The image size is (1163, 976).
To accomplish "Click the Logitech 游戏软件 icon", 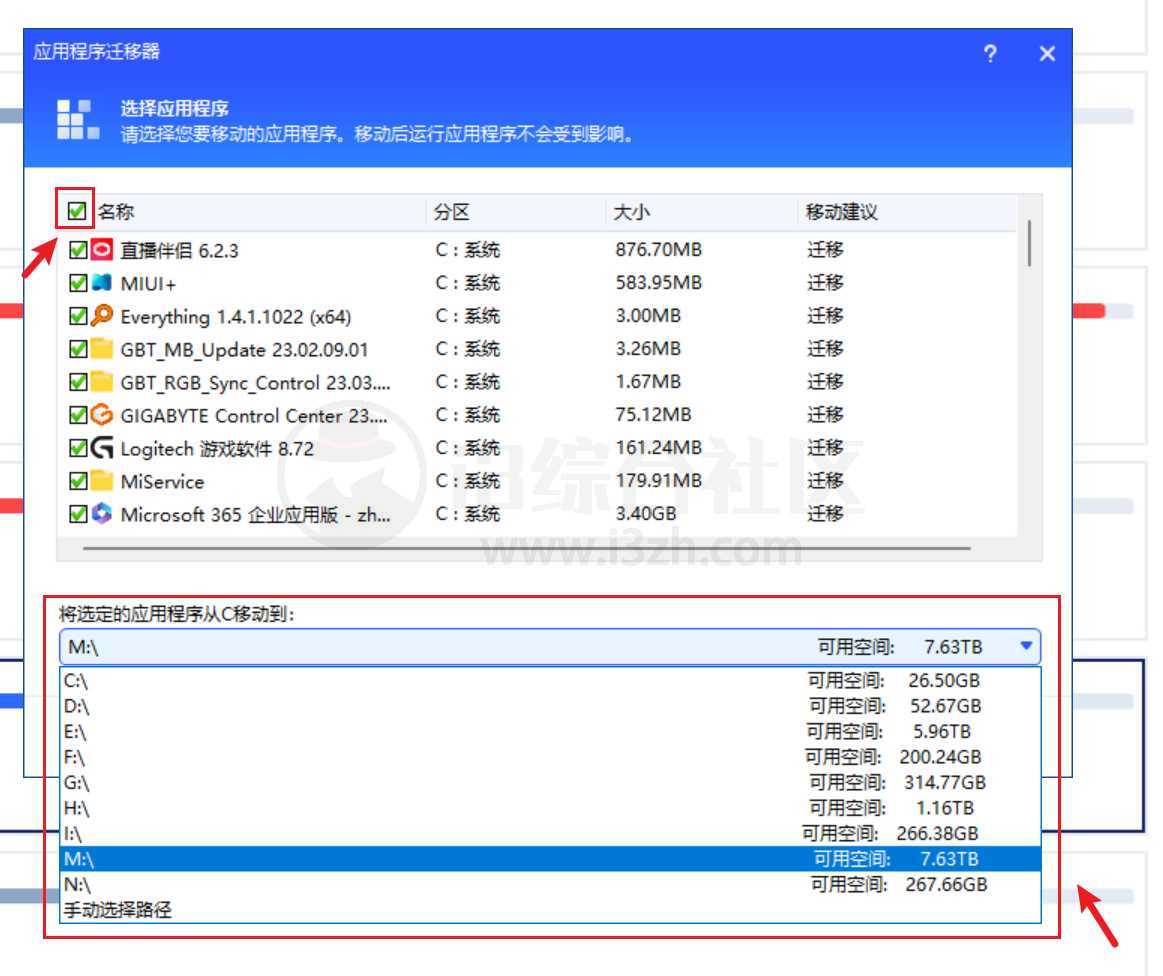I will [x=102, y=448].
